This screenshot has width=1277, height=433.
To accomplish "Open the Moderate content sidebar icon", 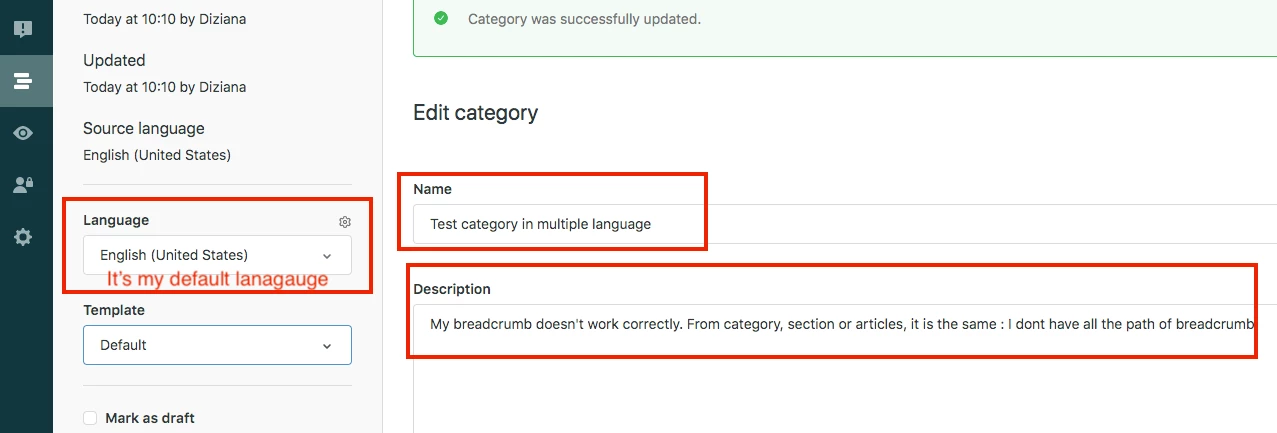I will point(23,29).
